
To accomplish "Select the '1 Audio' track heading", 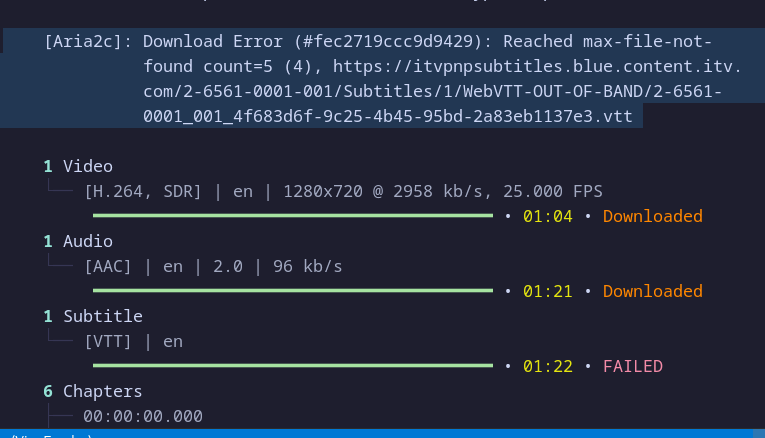I will tap(78, 241).
